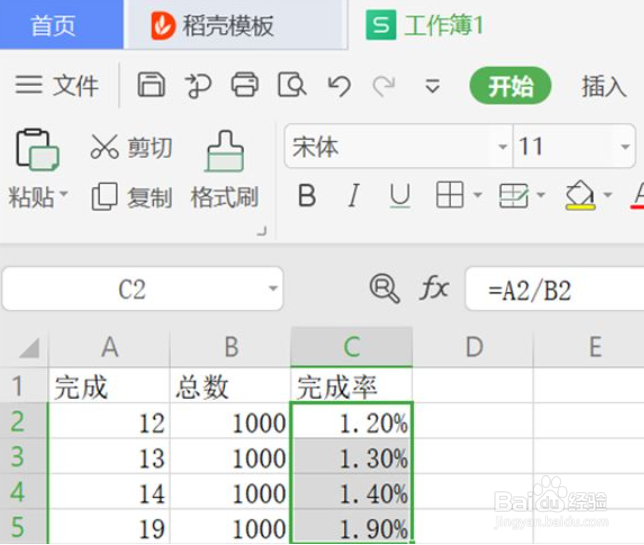Screen dimensions: 644x545
Task: Expand the font name dropdown arrow
Action: [x=502, y=147]
